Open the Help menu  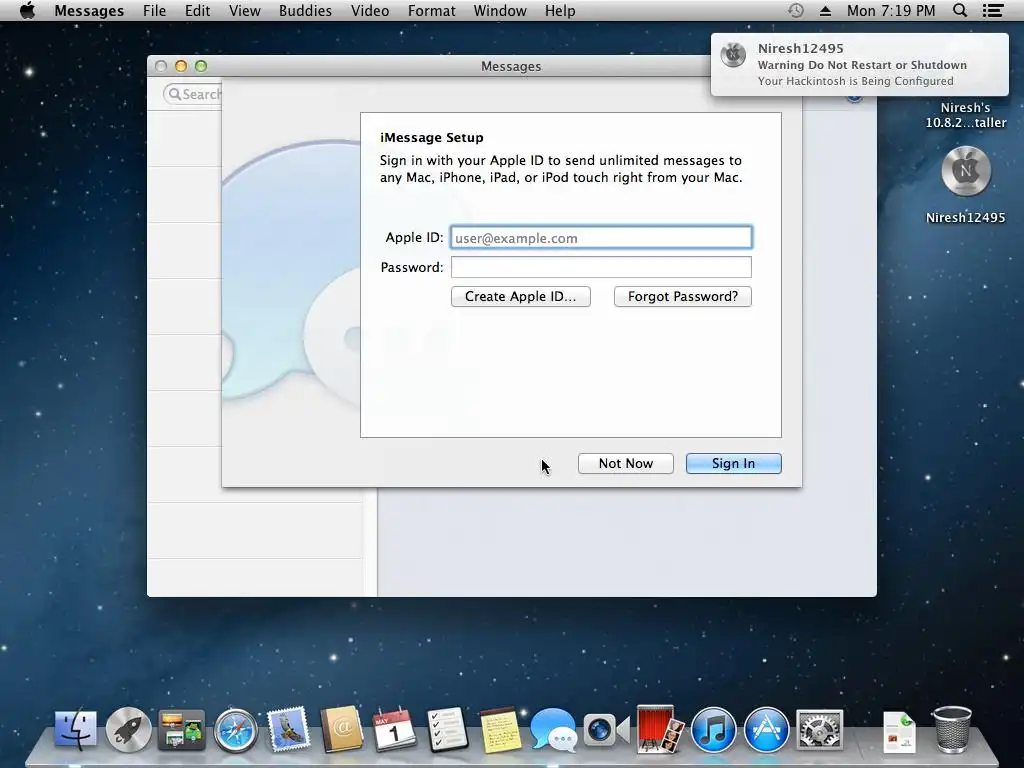560,10
